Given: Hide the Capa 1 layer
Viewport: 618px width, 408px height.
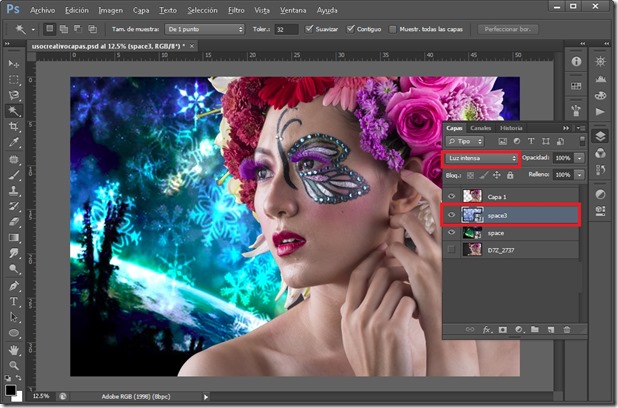Looking at the screenshot, I should click(452, 196).
